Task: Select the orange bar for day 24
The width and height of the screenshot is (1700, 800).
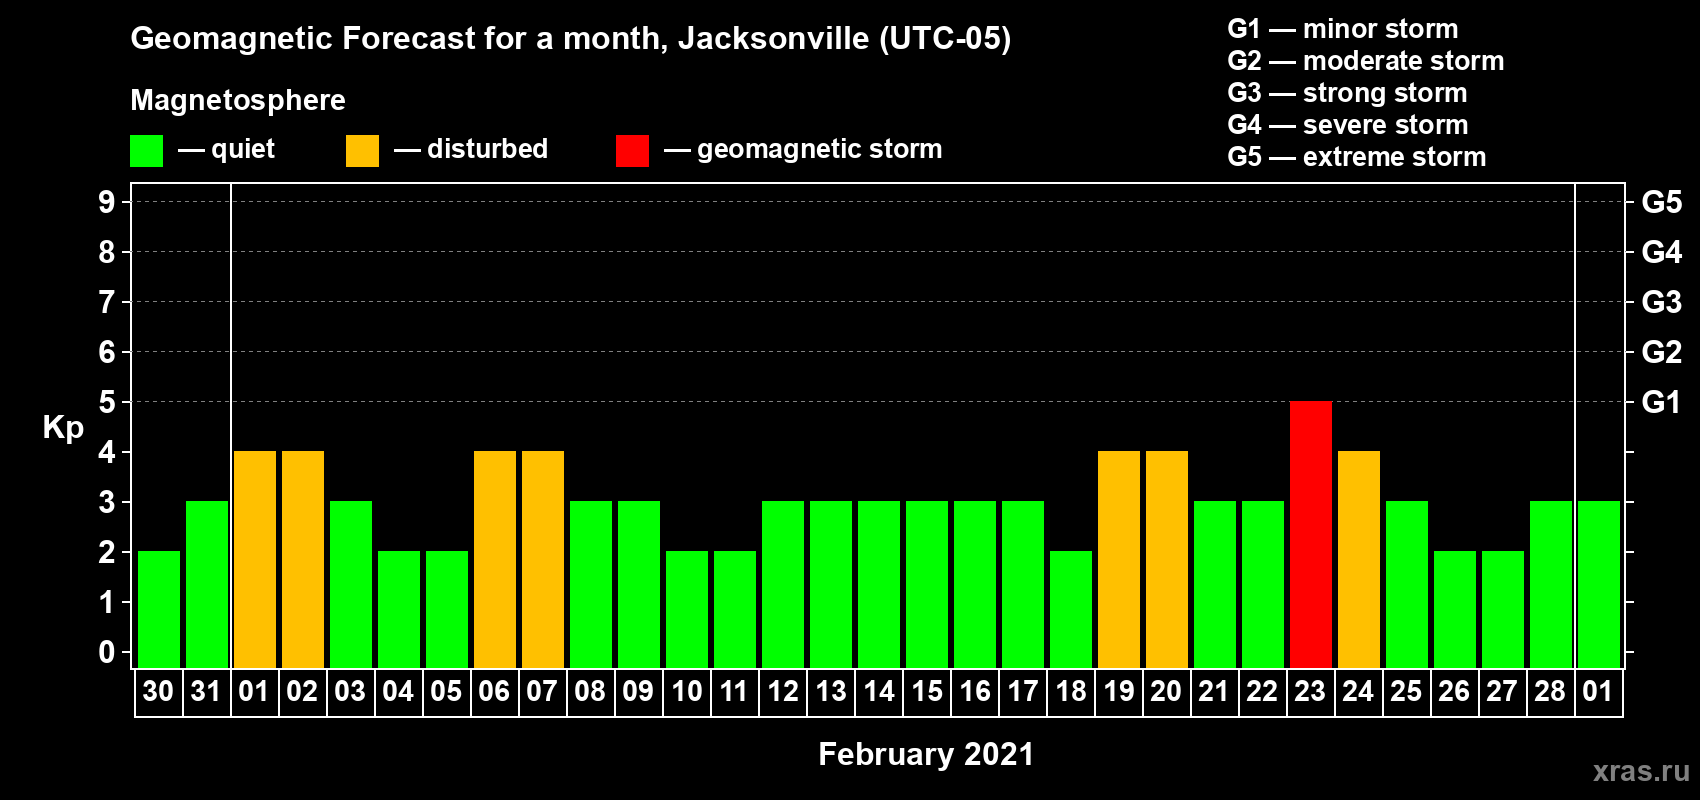Action: [x=1358, y=559]
